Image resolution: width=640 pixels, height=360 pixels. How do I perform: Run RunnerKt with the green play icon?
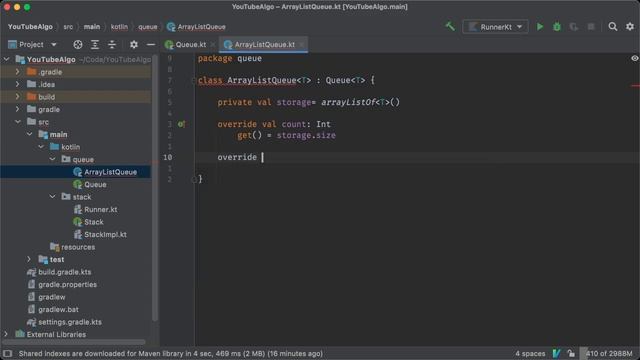coord(540,27)
